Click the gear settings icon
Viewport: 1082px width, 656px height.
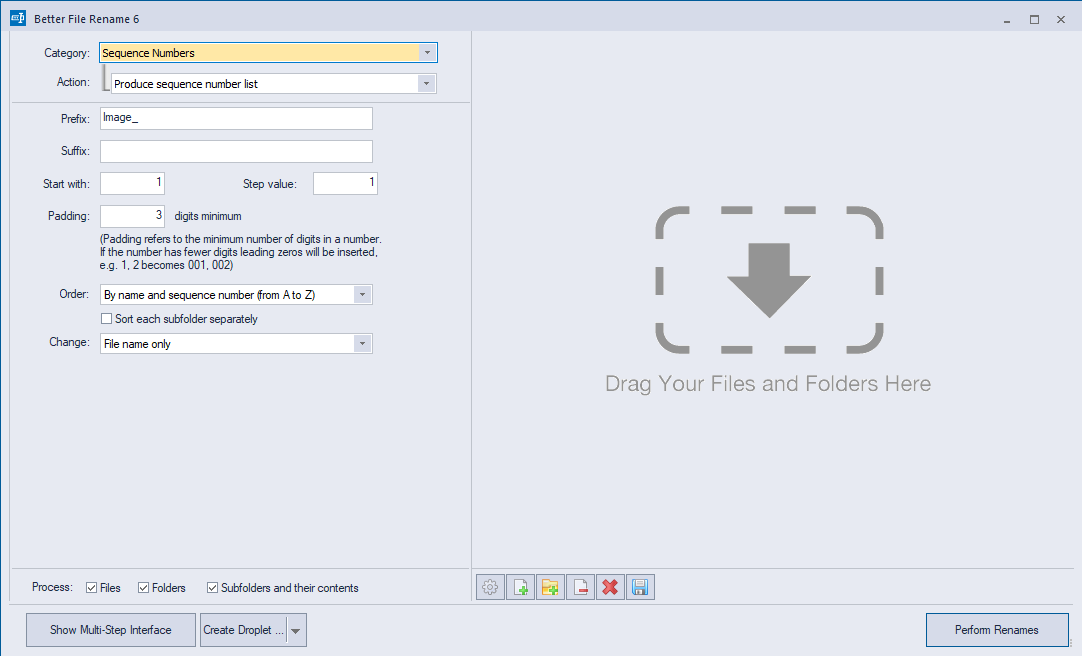coord(490,588)
